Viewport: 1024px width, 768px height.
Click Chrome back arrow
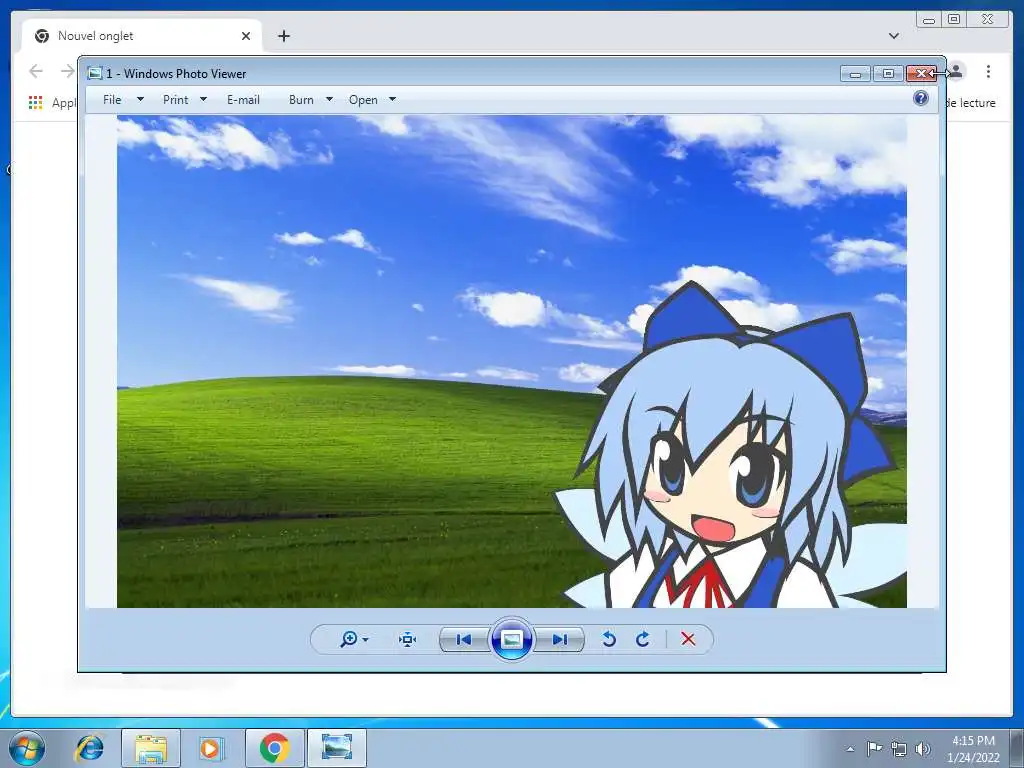(x=36, y=71)
